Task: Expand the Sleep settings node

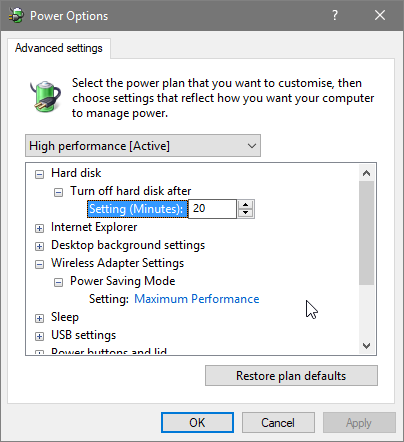Action: pyautogui.click(x=39, y=318)
